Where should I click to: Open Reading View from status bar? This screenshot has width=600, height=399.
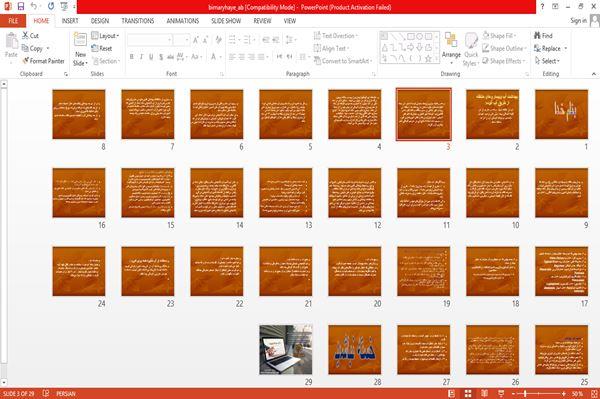[x=484, y=394]
